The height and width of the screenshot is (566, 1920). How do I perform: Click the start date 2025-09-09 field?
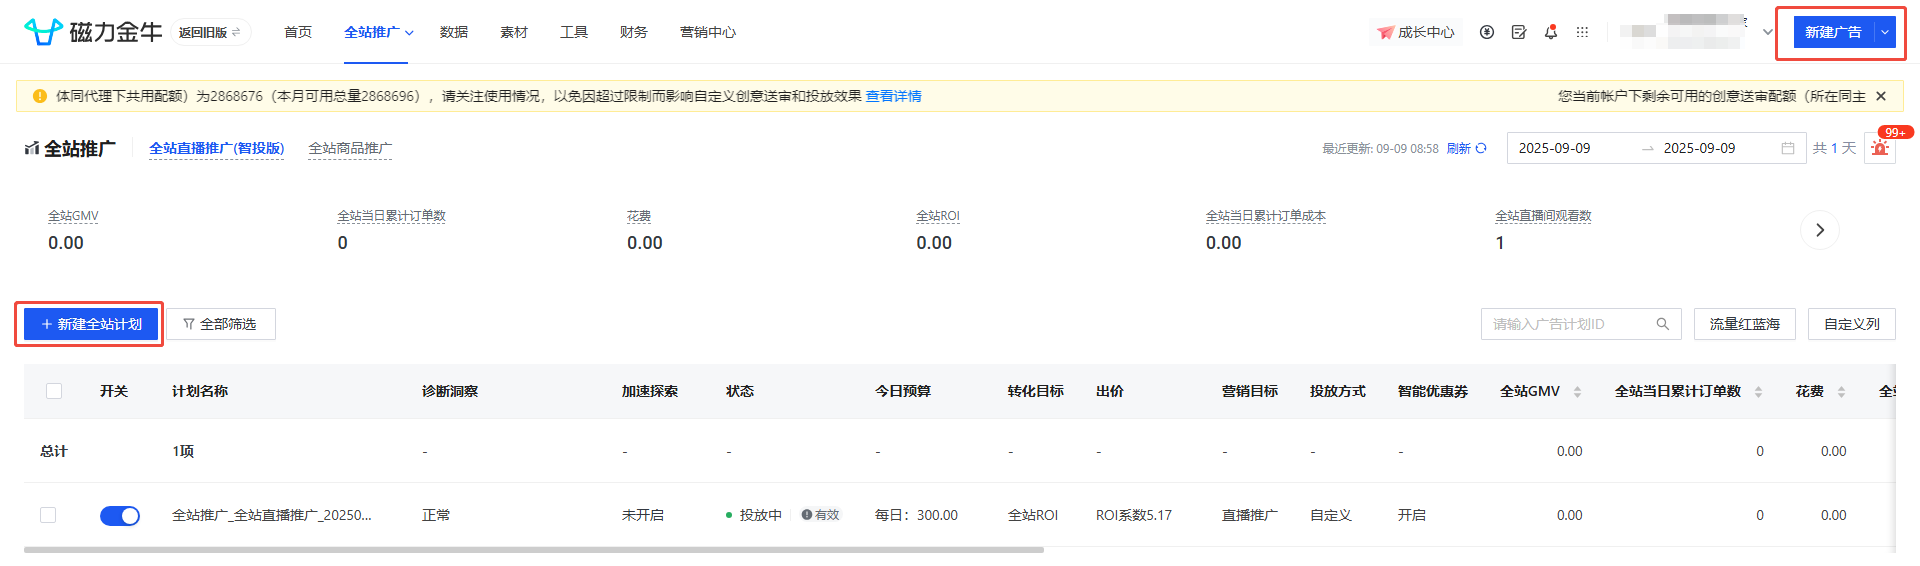coord(1554,148)
